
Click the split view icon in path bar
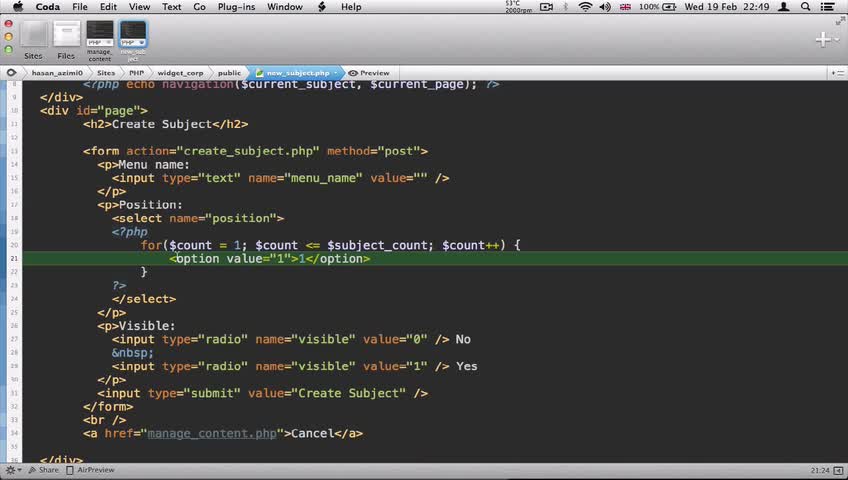click(838, 72)
